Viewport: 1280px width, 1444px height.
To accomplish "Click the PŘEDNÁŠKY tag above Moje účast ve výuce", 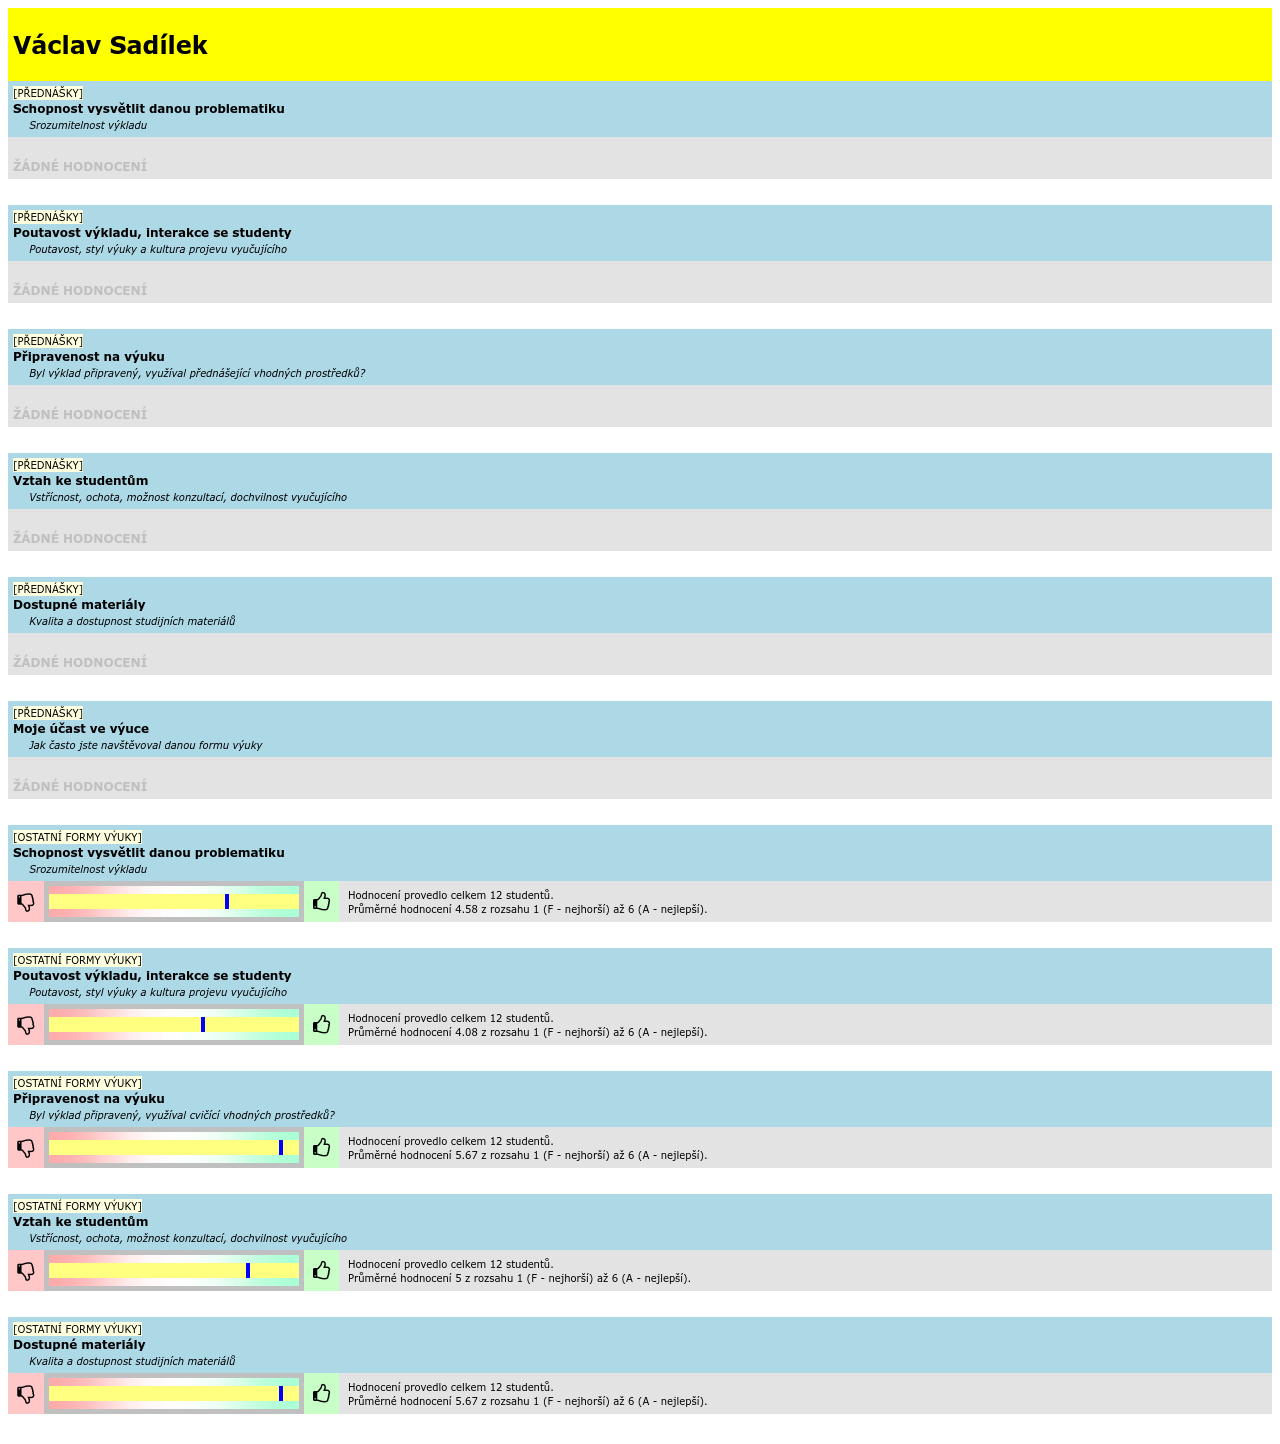I will click(48, 713).
